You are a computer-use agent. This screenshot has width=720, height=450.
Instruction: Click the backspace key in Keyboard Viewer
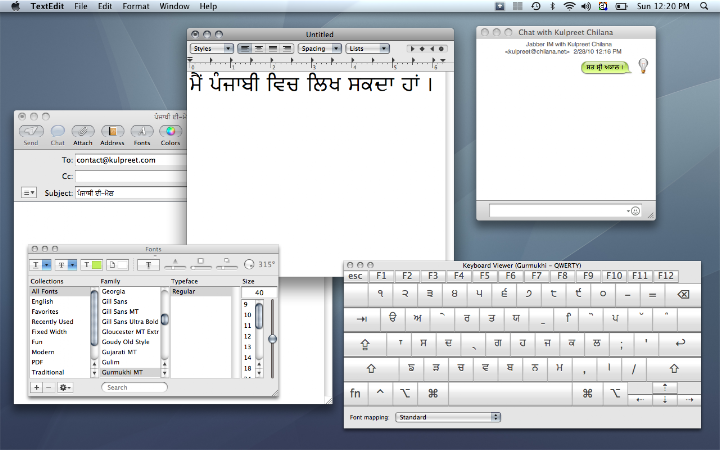[x=683, y=294]
